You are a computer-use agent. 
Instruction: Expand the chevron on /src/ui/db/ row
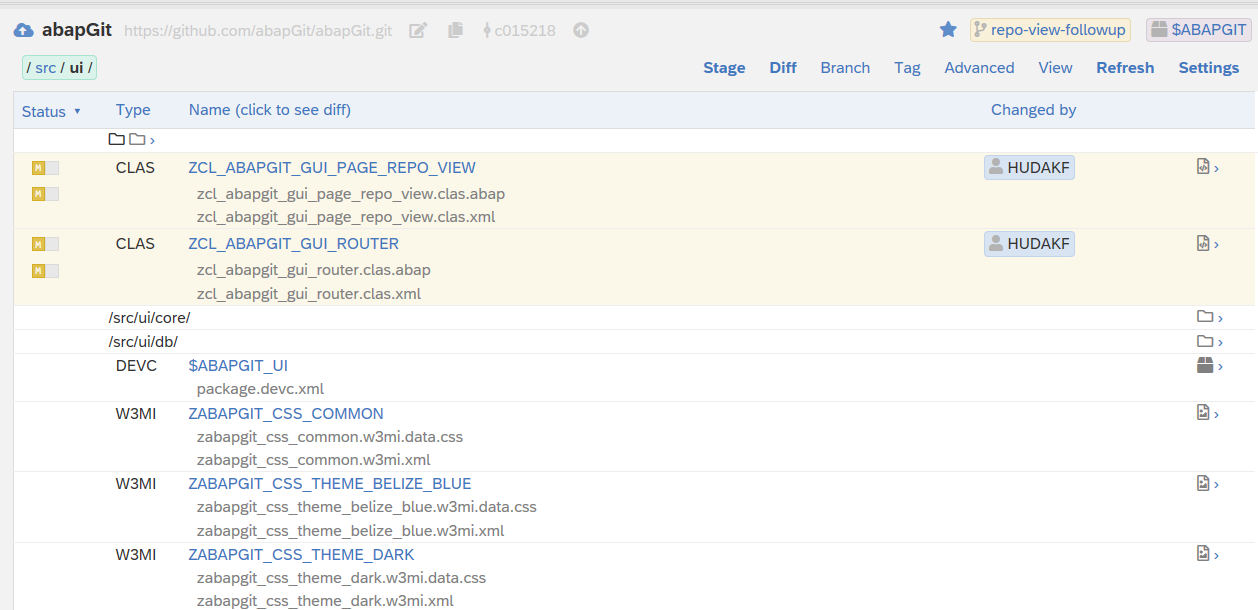pyautogui.click(x=1221, y=343)
